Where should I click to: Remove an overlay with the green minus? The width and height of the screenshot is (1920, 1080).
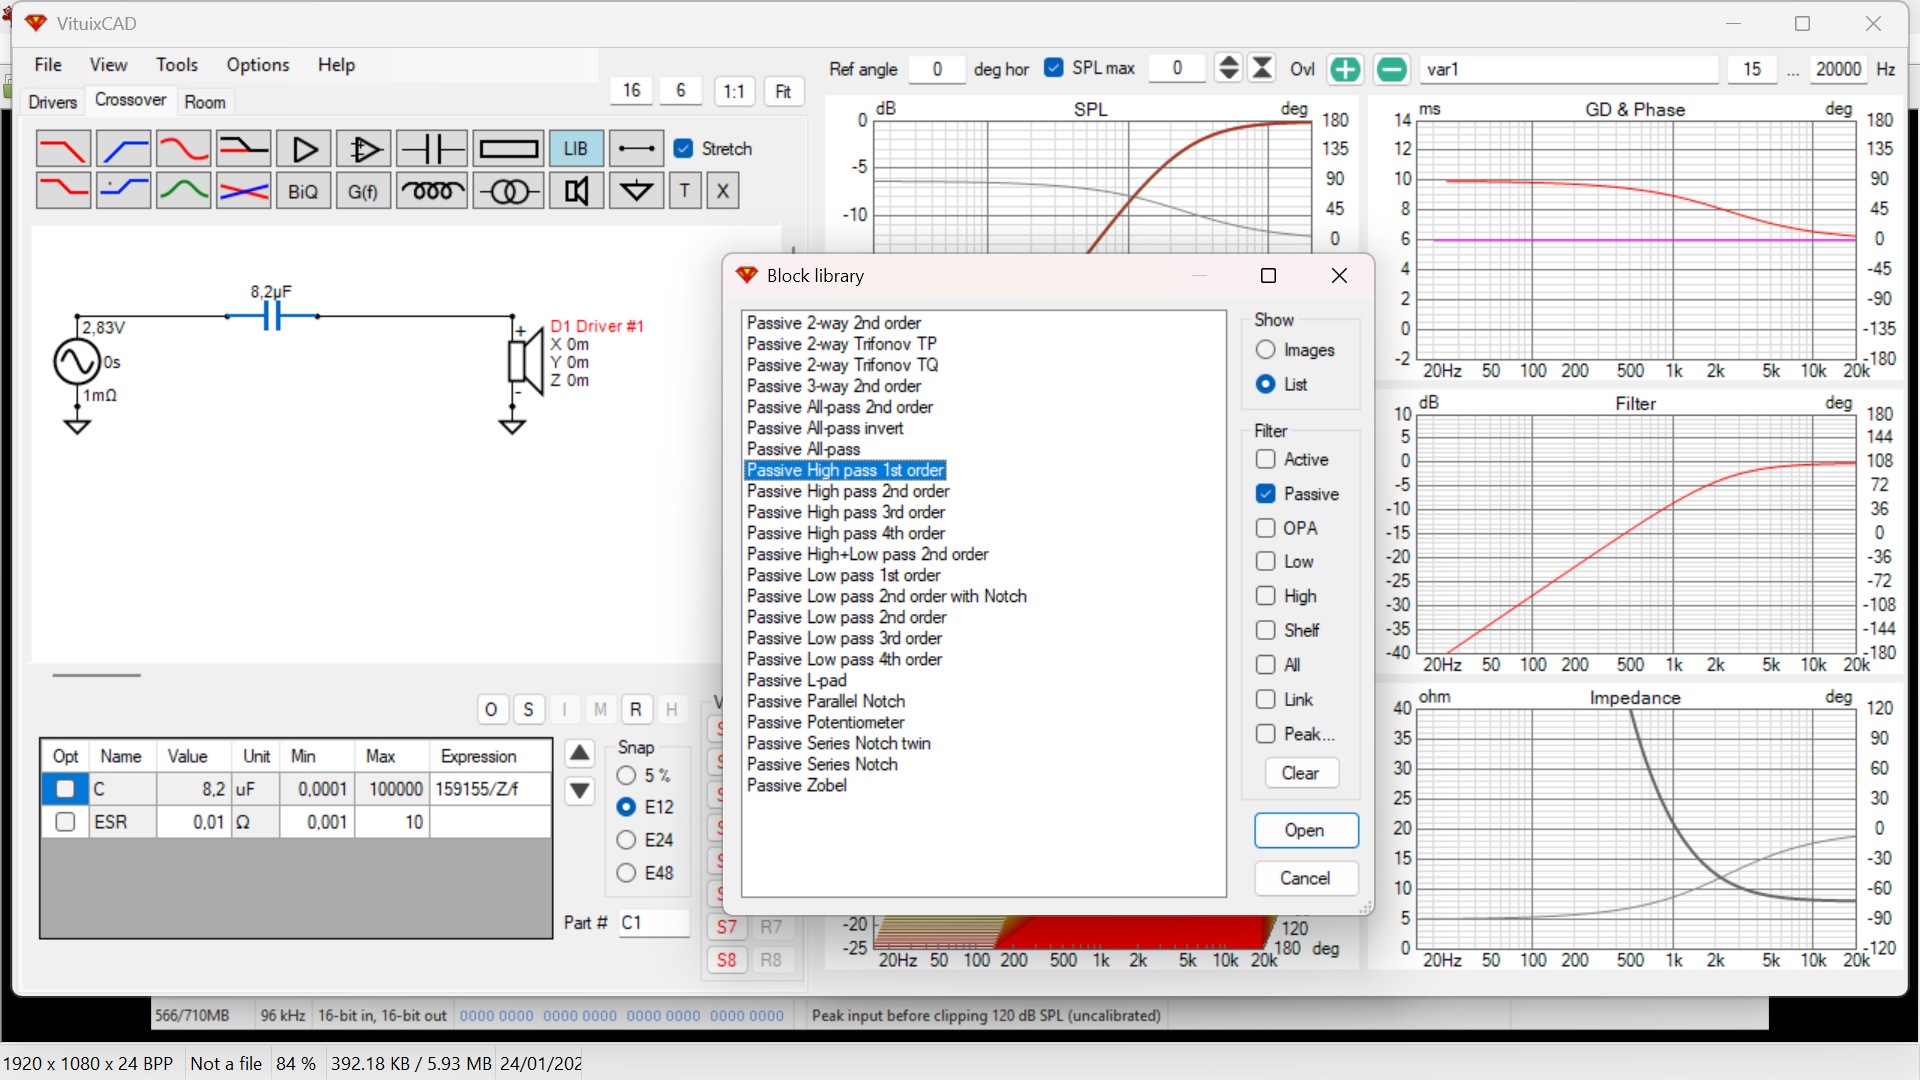[x=1391, y=69]
